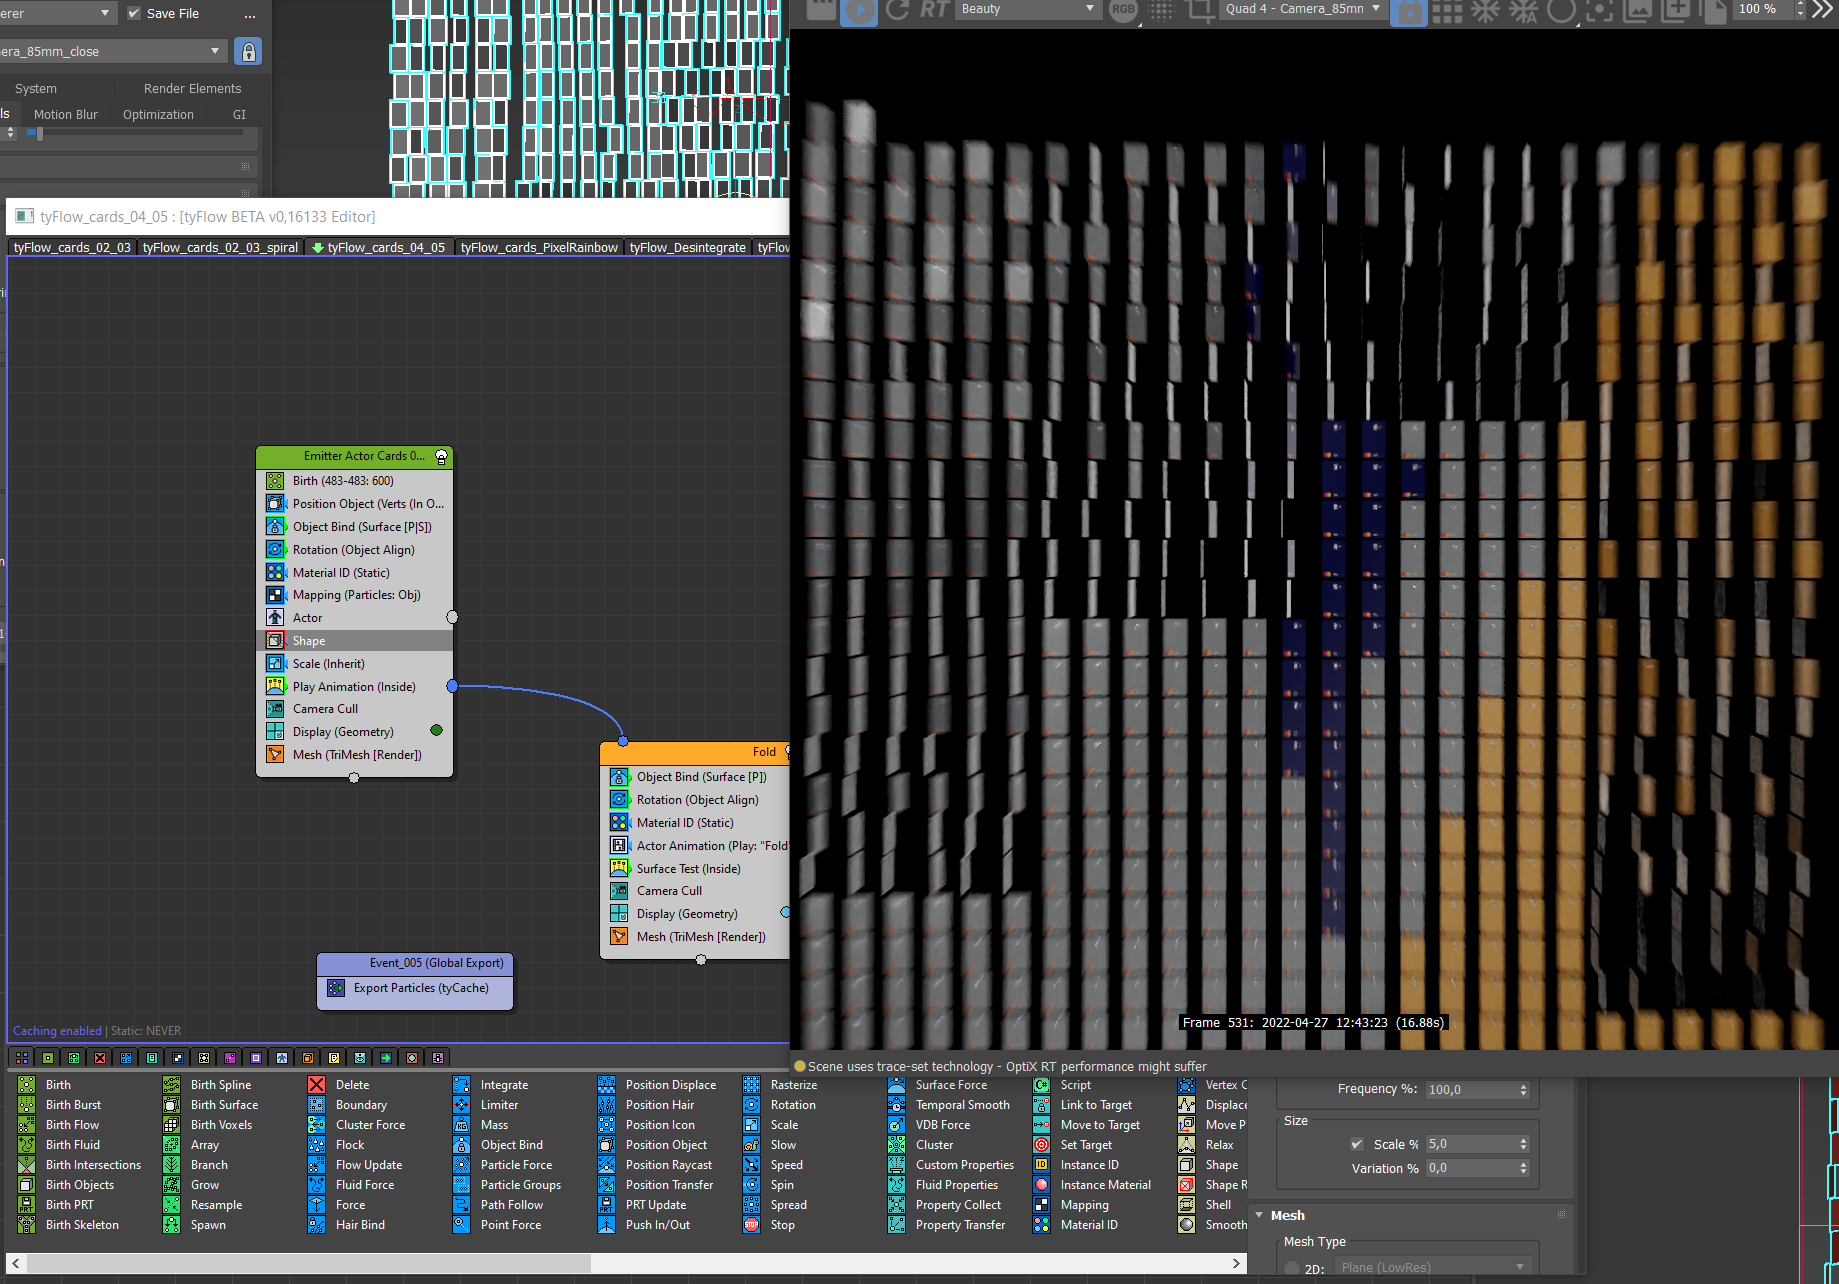Image resolution: width=1839 pixels, height=1284 pixels.
Task: Click the red X depot category tab
Action: click(x=100, y=1057)
